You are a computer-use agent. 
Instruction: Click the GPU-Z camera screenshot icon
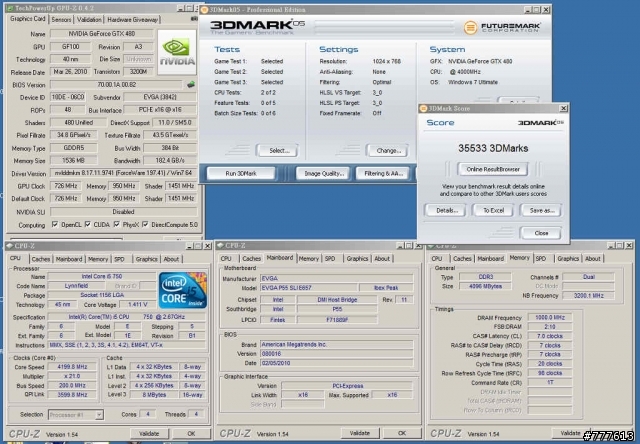pos(194,19)
